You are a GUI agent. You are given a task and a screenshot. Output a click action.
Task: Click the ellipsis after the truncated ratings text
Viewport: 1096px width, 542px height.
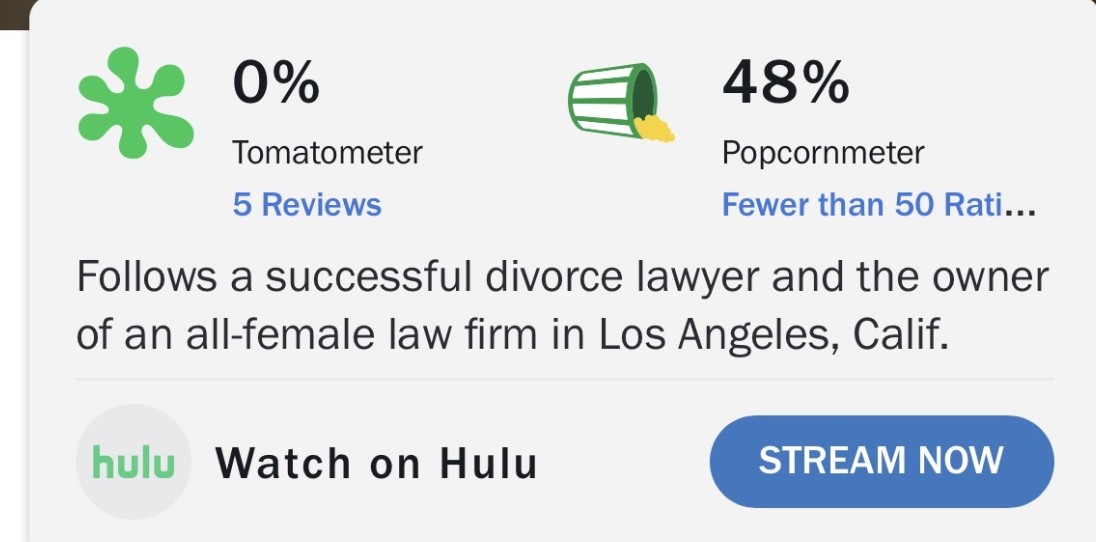coord(1020,207)
